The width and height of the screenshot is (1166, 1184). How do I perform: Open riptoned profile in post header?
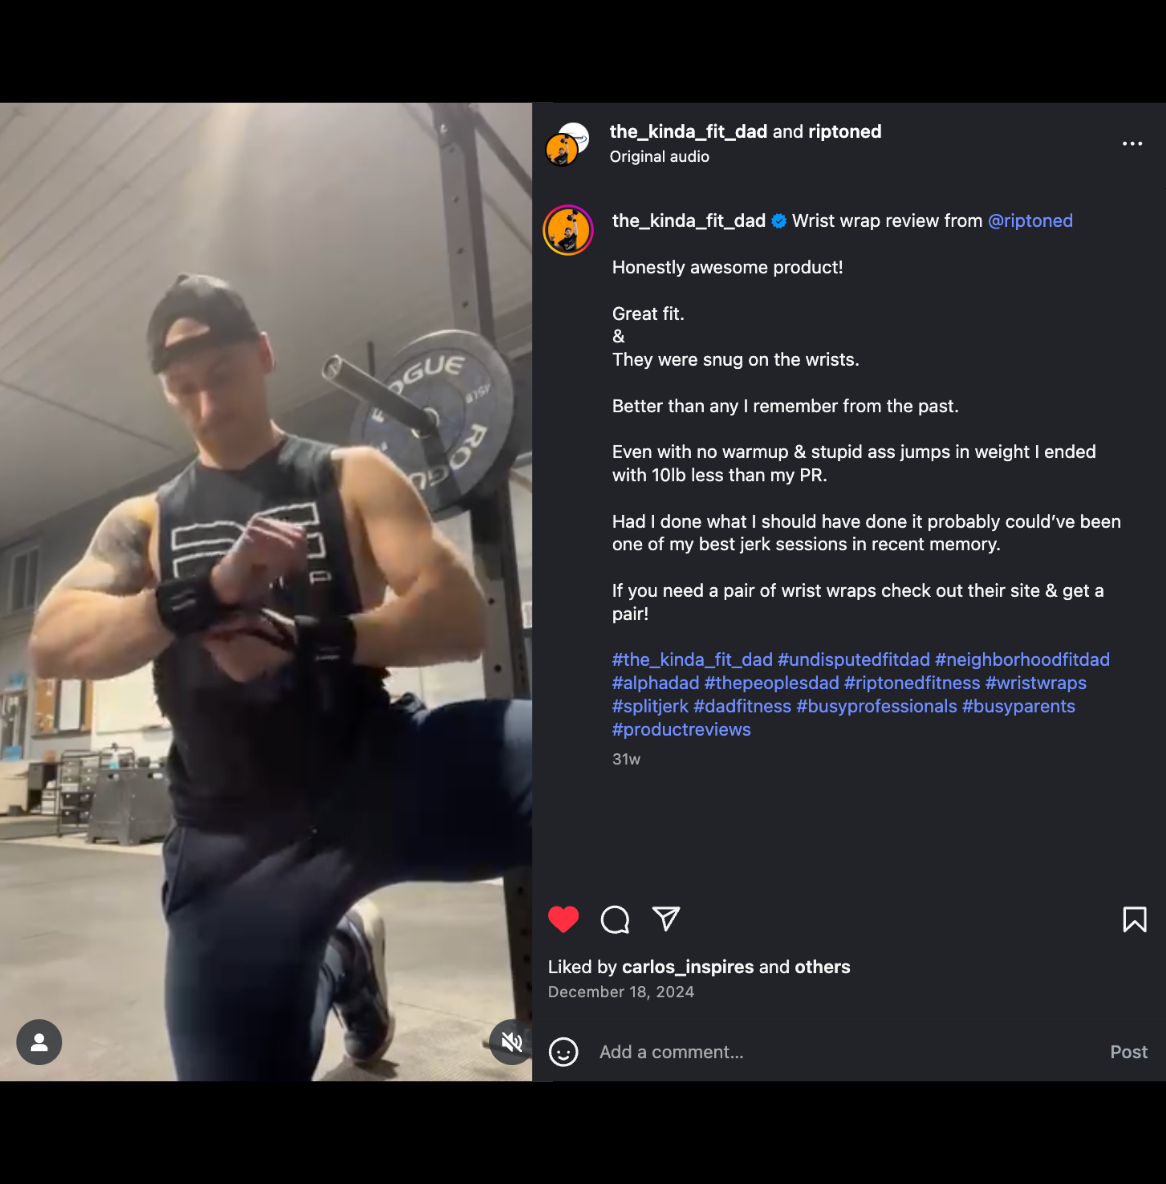pyautogui.click(x=845, y=132)
